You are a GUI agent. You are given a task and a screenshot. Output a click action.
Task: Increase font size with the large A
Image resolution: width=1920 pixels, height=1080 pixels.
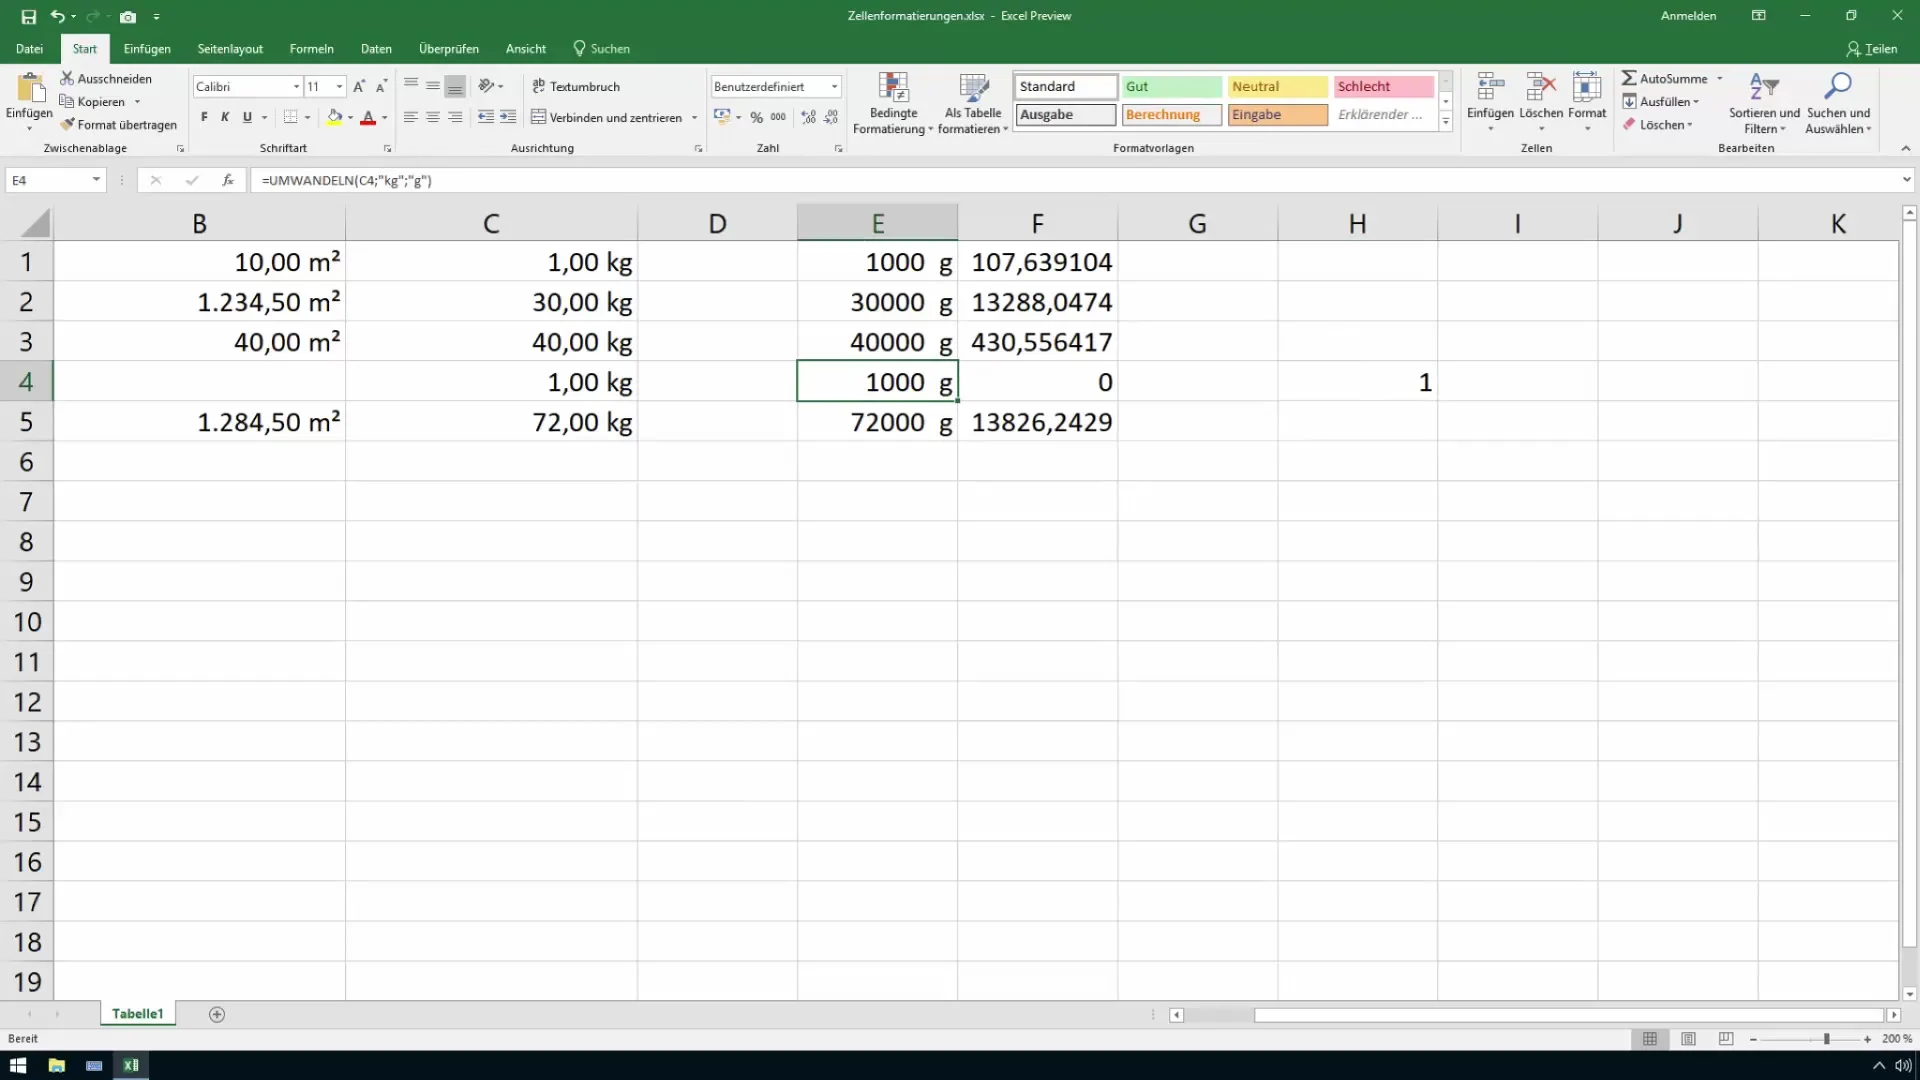pyautogui.click(x=359, y=87)
